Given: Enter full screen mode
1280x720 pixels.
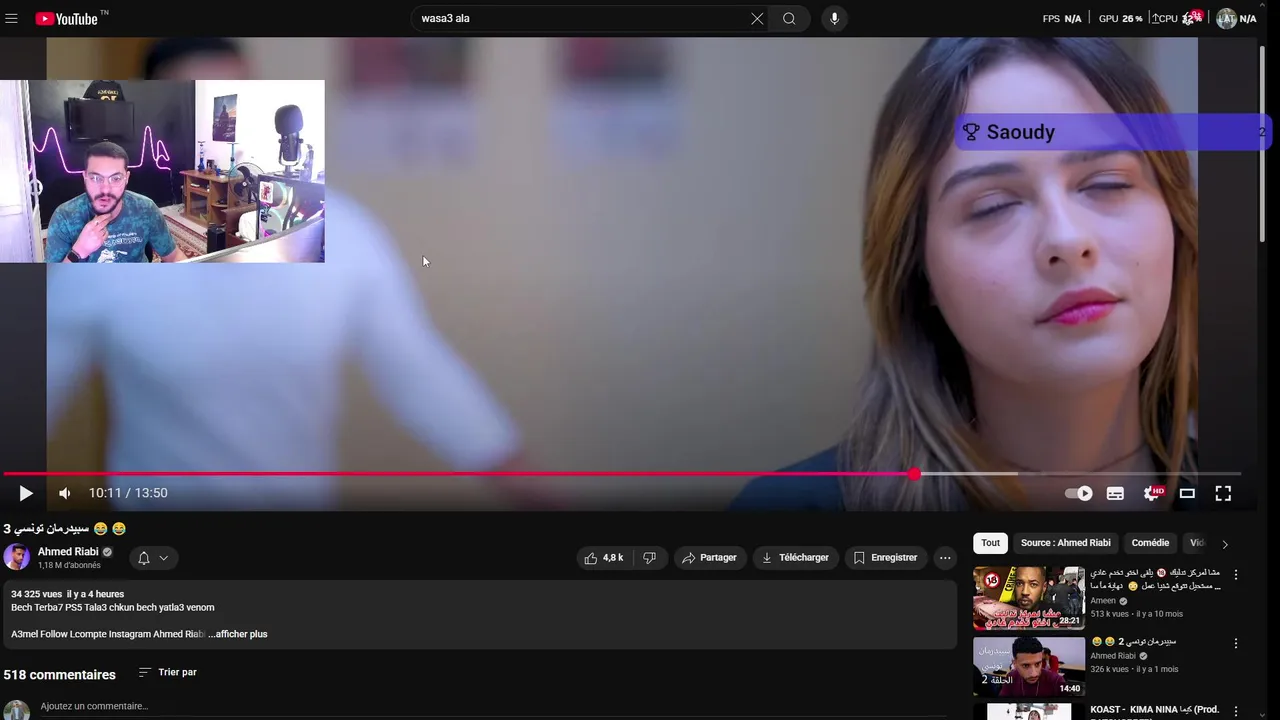Looking at the screenshot, I should (x=1223, y=493).
